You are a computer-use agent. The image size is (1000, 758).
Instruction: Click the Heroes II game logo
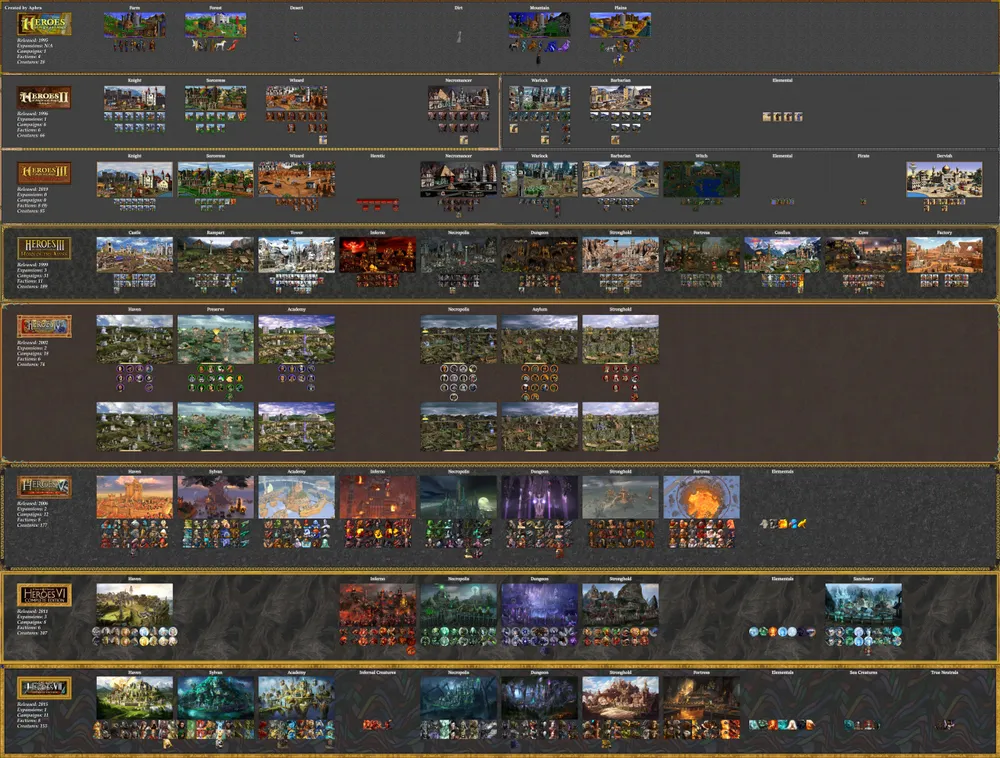pos(44,98)
